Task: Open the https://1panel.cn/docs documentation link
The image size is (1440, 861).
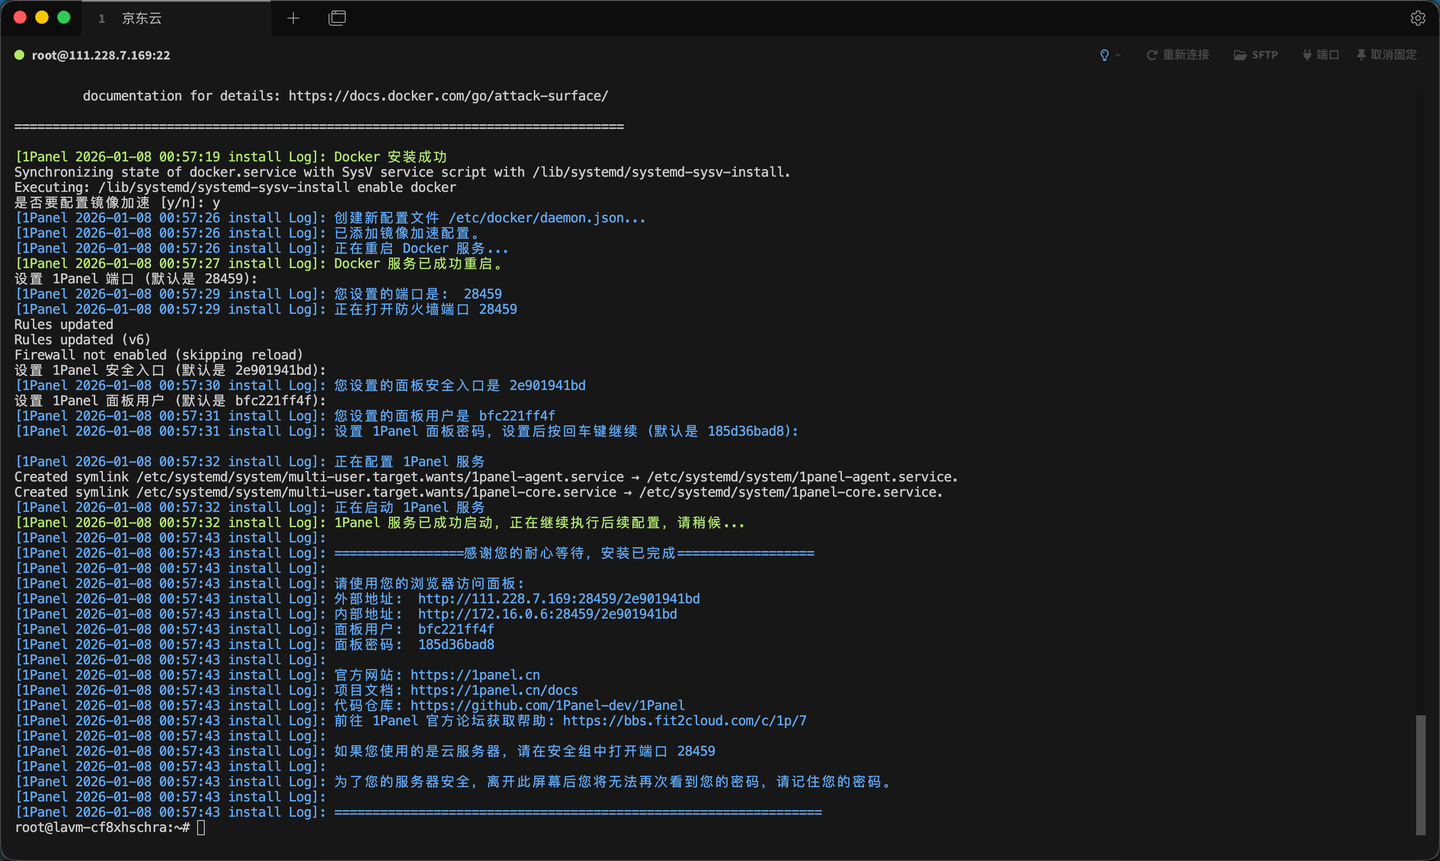Action: click(494, 690)
